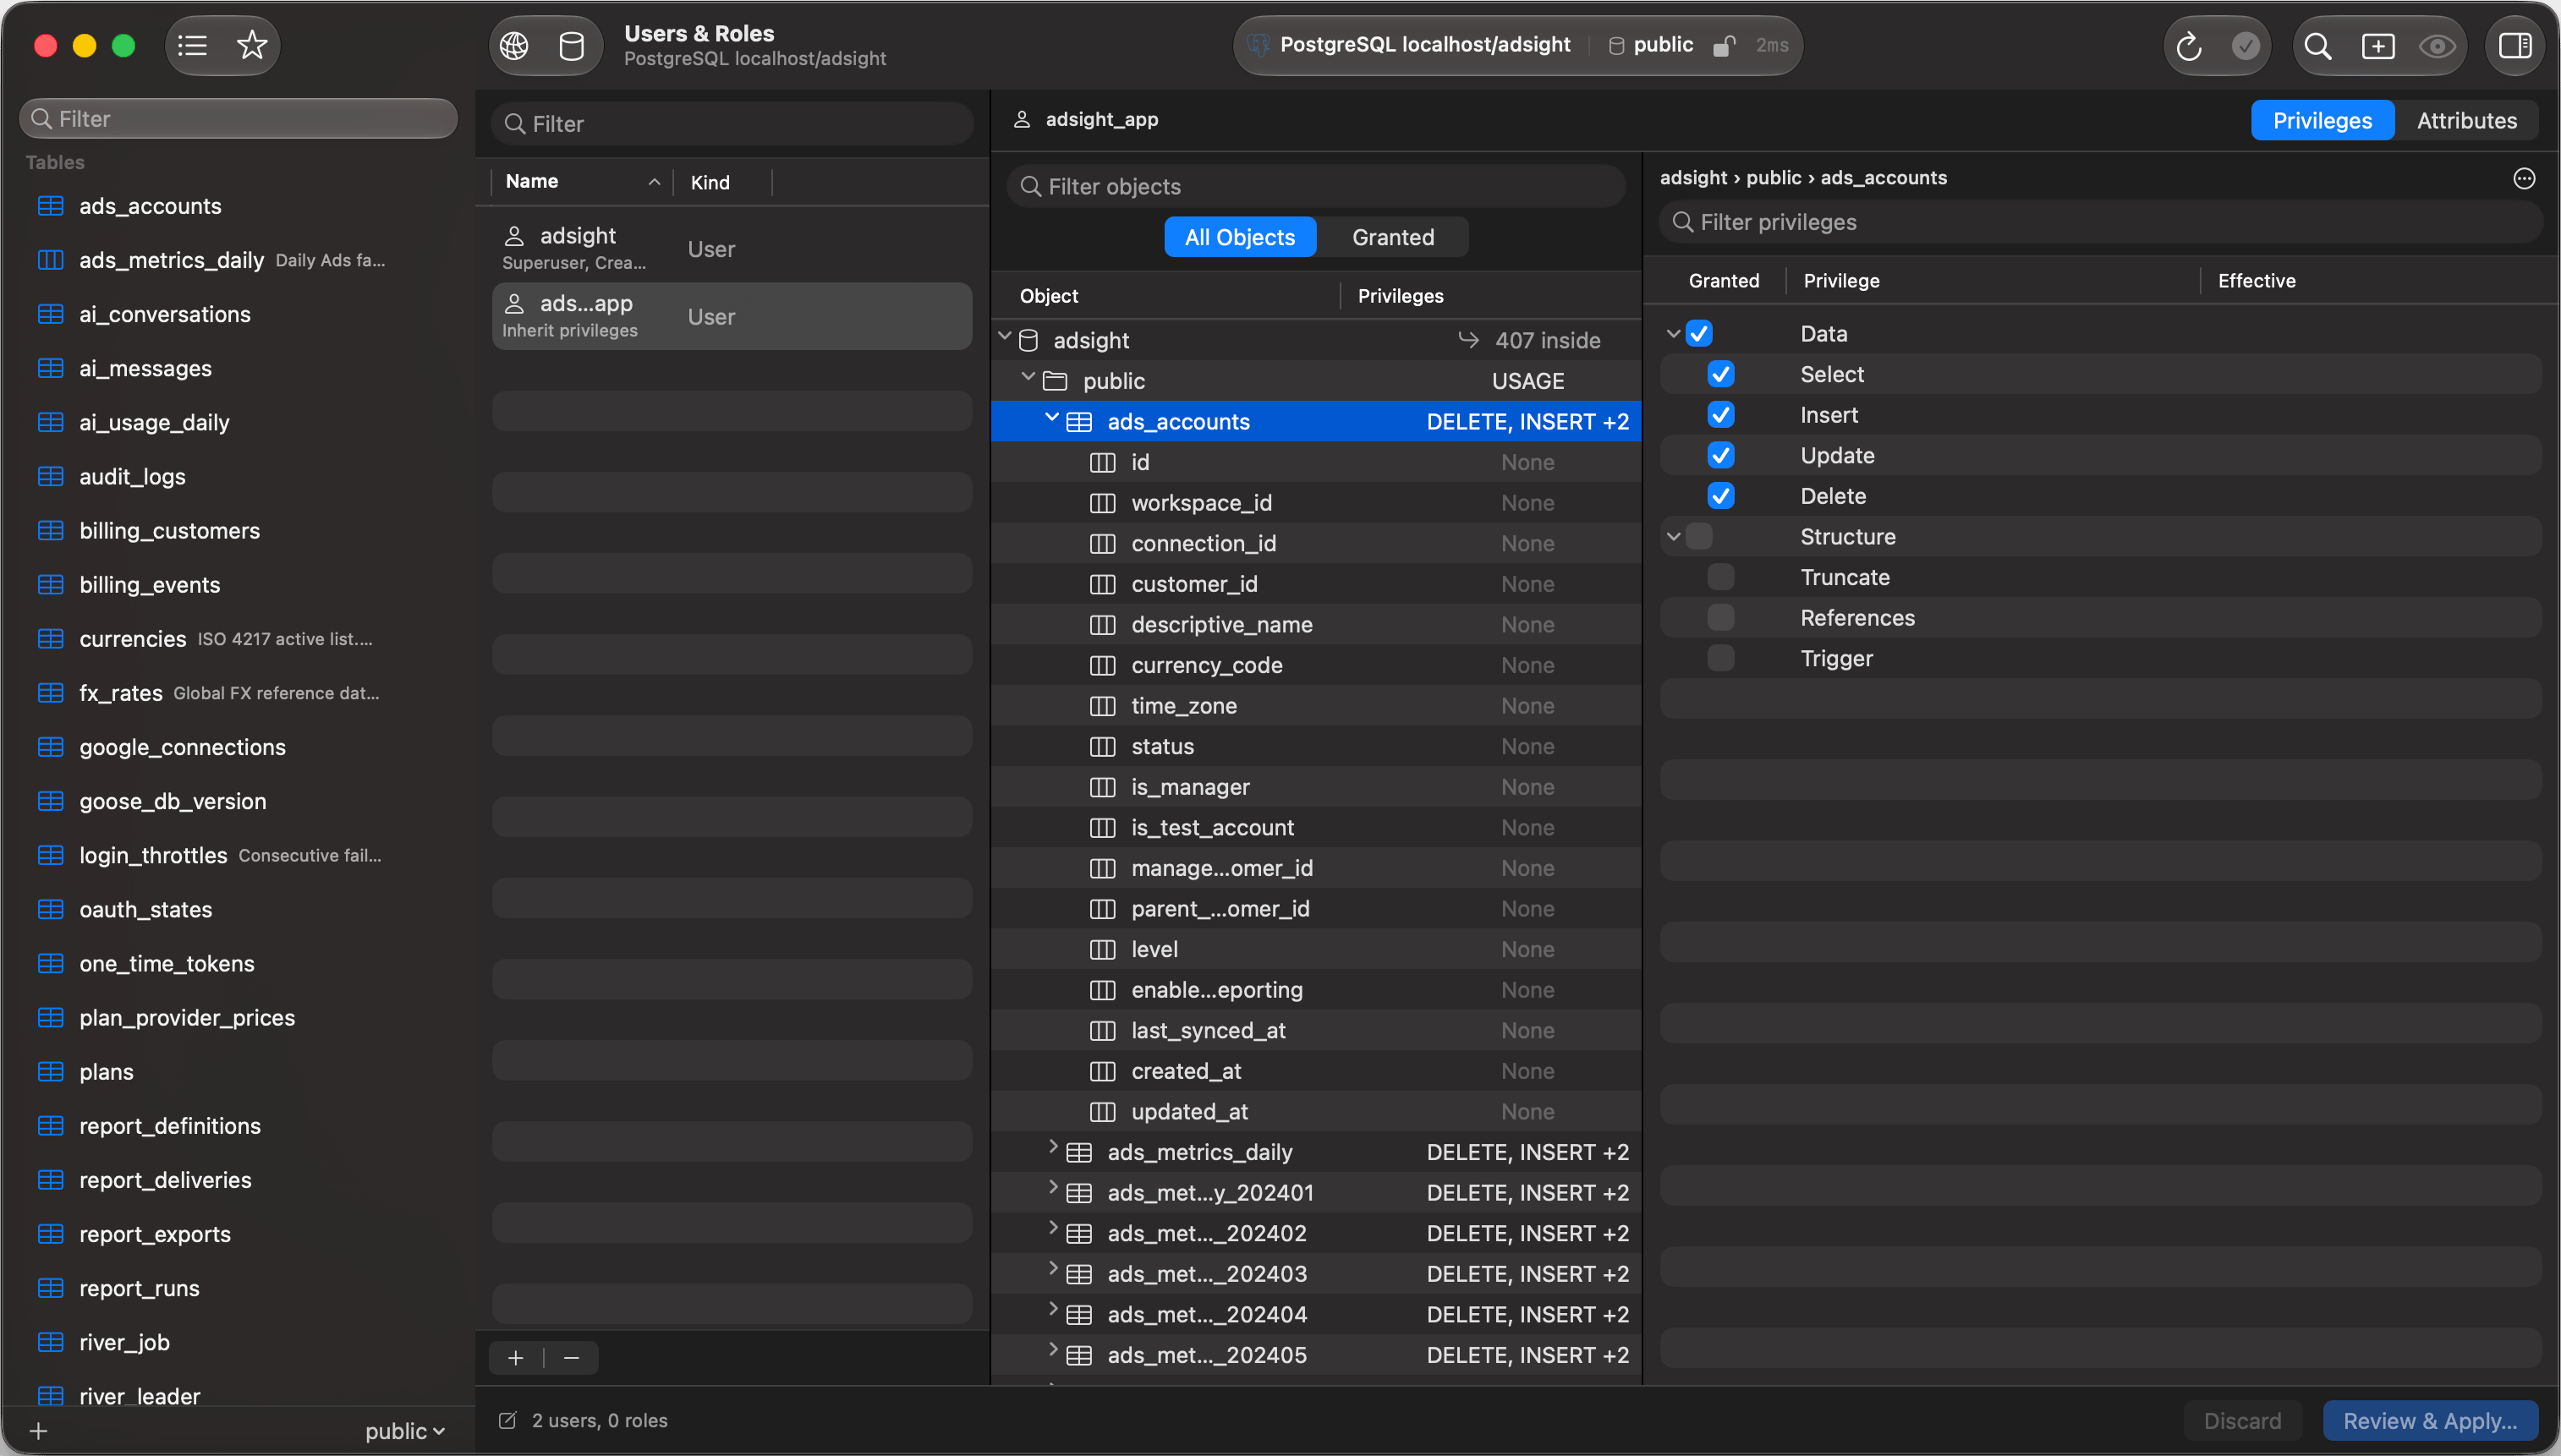
Task: Toggle the Data group checkbox
Action: tap(1699, 333)
